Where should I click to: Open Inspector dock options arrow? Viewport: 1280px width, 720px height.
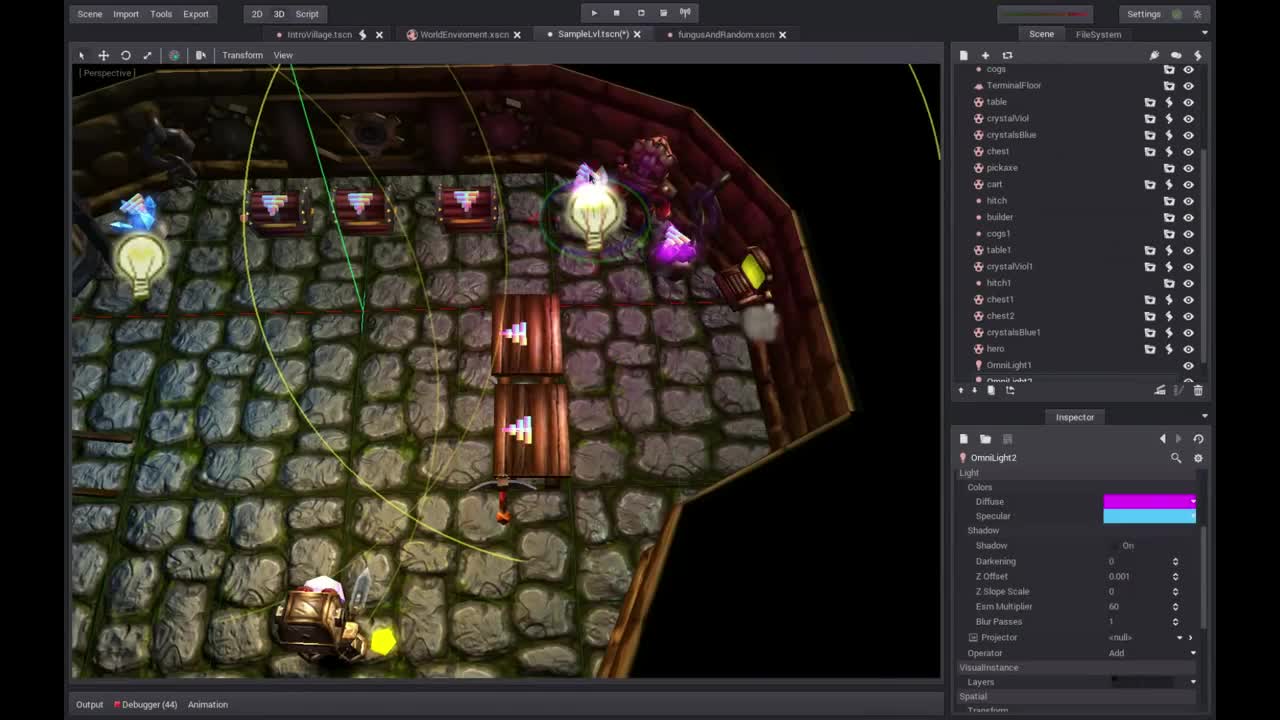(x=1204, y=417)
